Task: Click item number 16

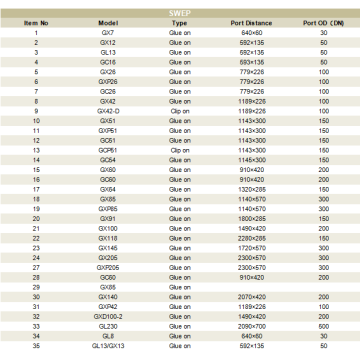Action: point(36,180)
